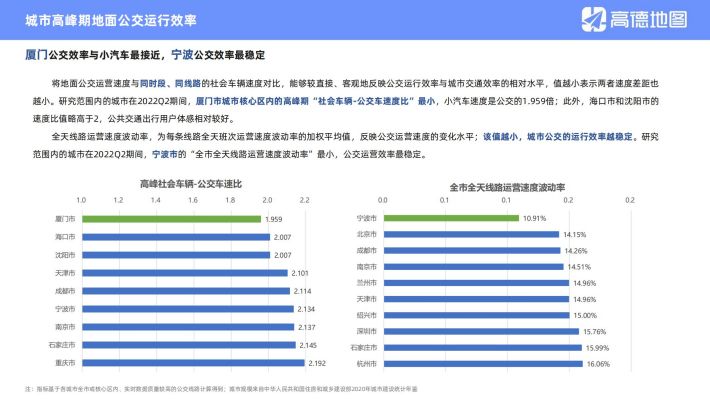
Task: Click the slide title 城市高峰期地面公交运行效率
Action: click(x=111, y=20)
